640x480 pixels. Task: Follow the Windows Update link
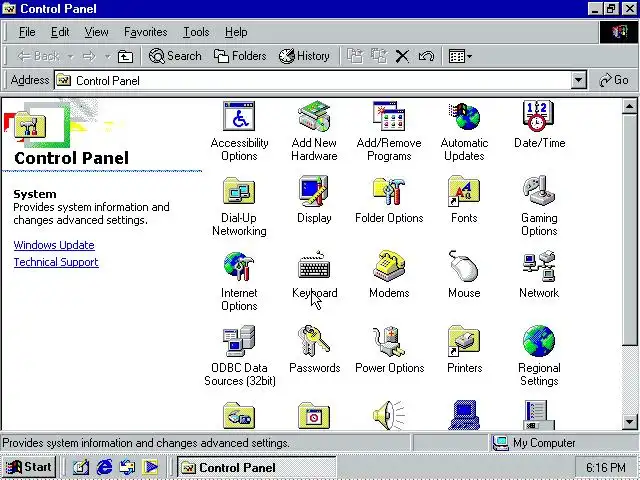point(54,245)
